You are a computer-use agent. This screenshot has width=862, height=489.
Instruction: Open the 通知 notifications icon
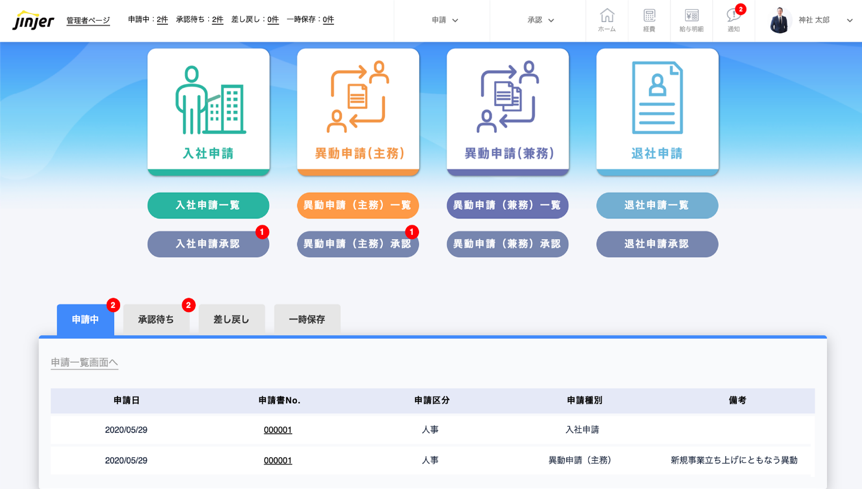point(734,20)
